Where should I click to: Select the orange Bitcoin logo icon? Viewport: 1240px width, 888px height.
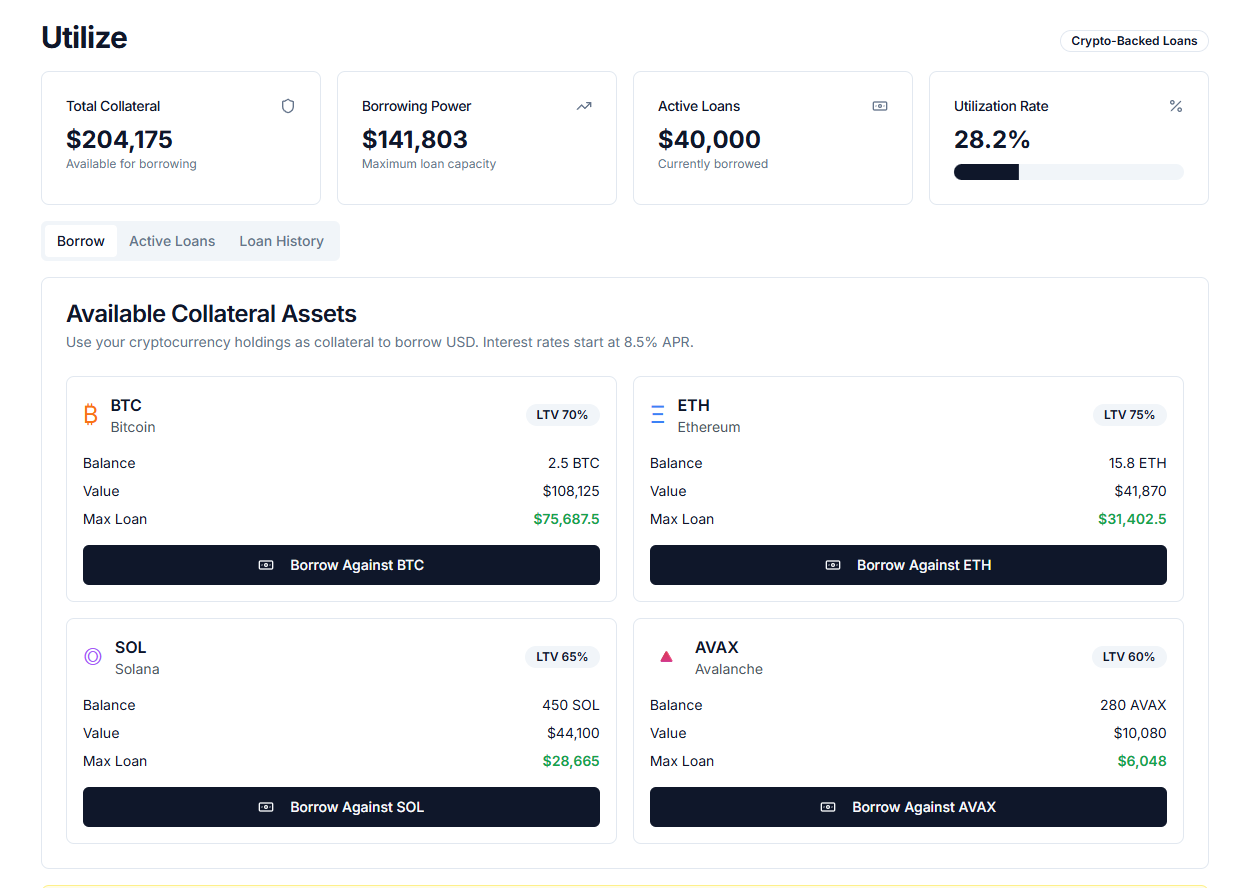91,414
